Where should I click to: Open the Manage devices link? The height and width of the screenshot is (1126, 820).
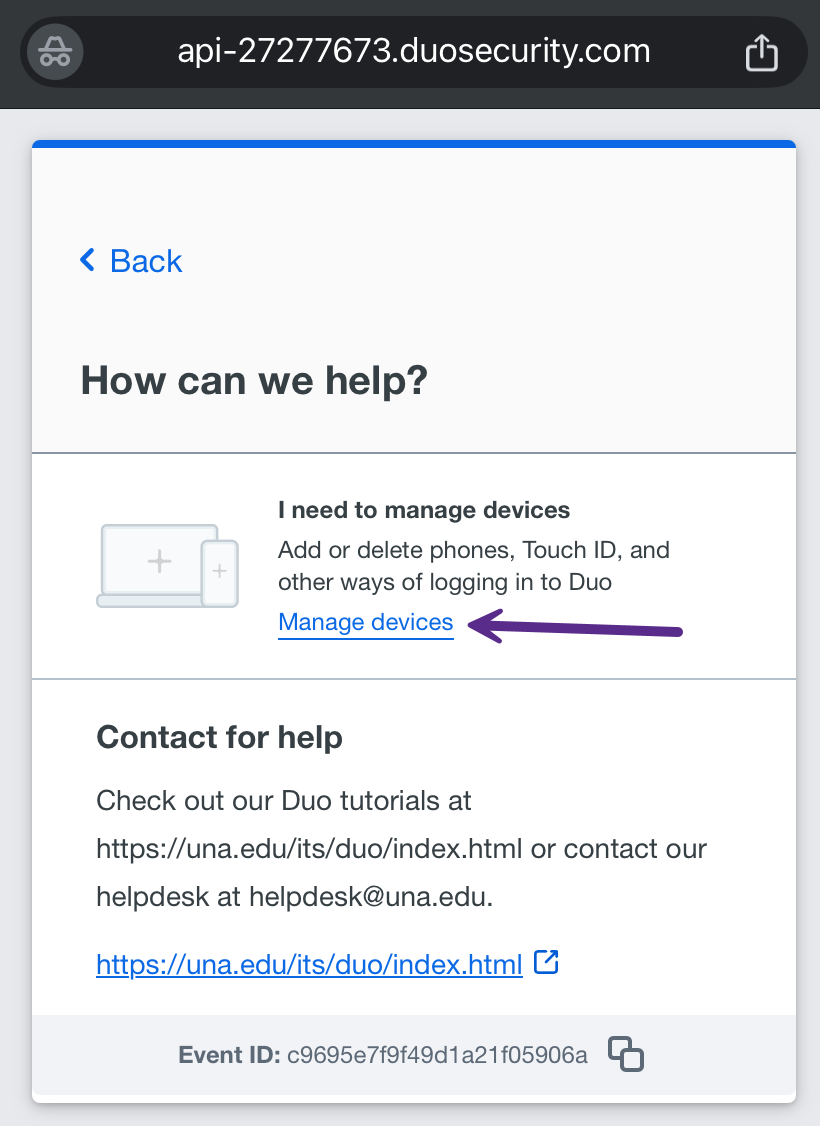pyautogui.click(x=366, y=622)
